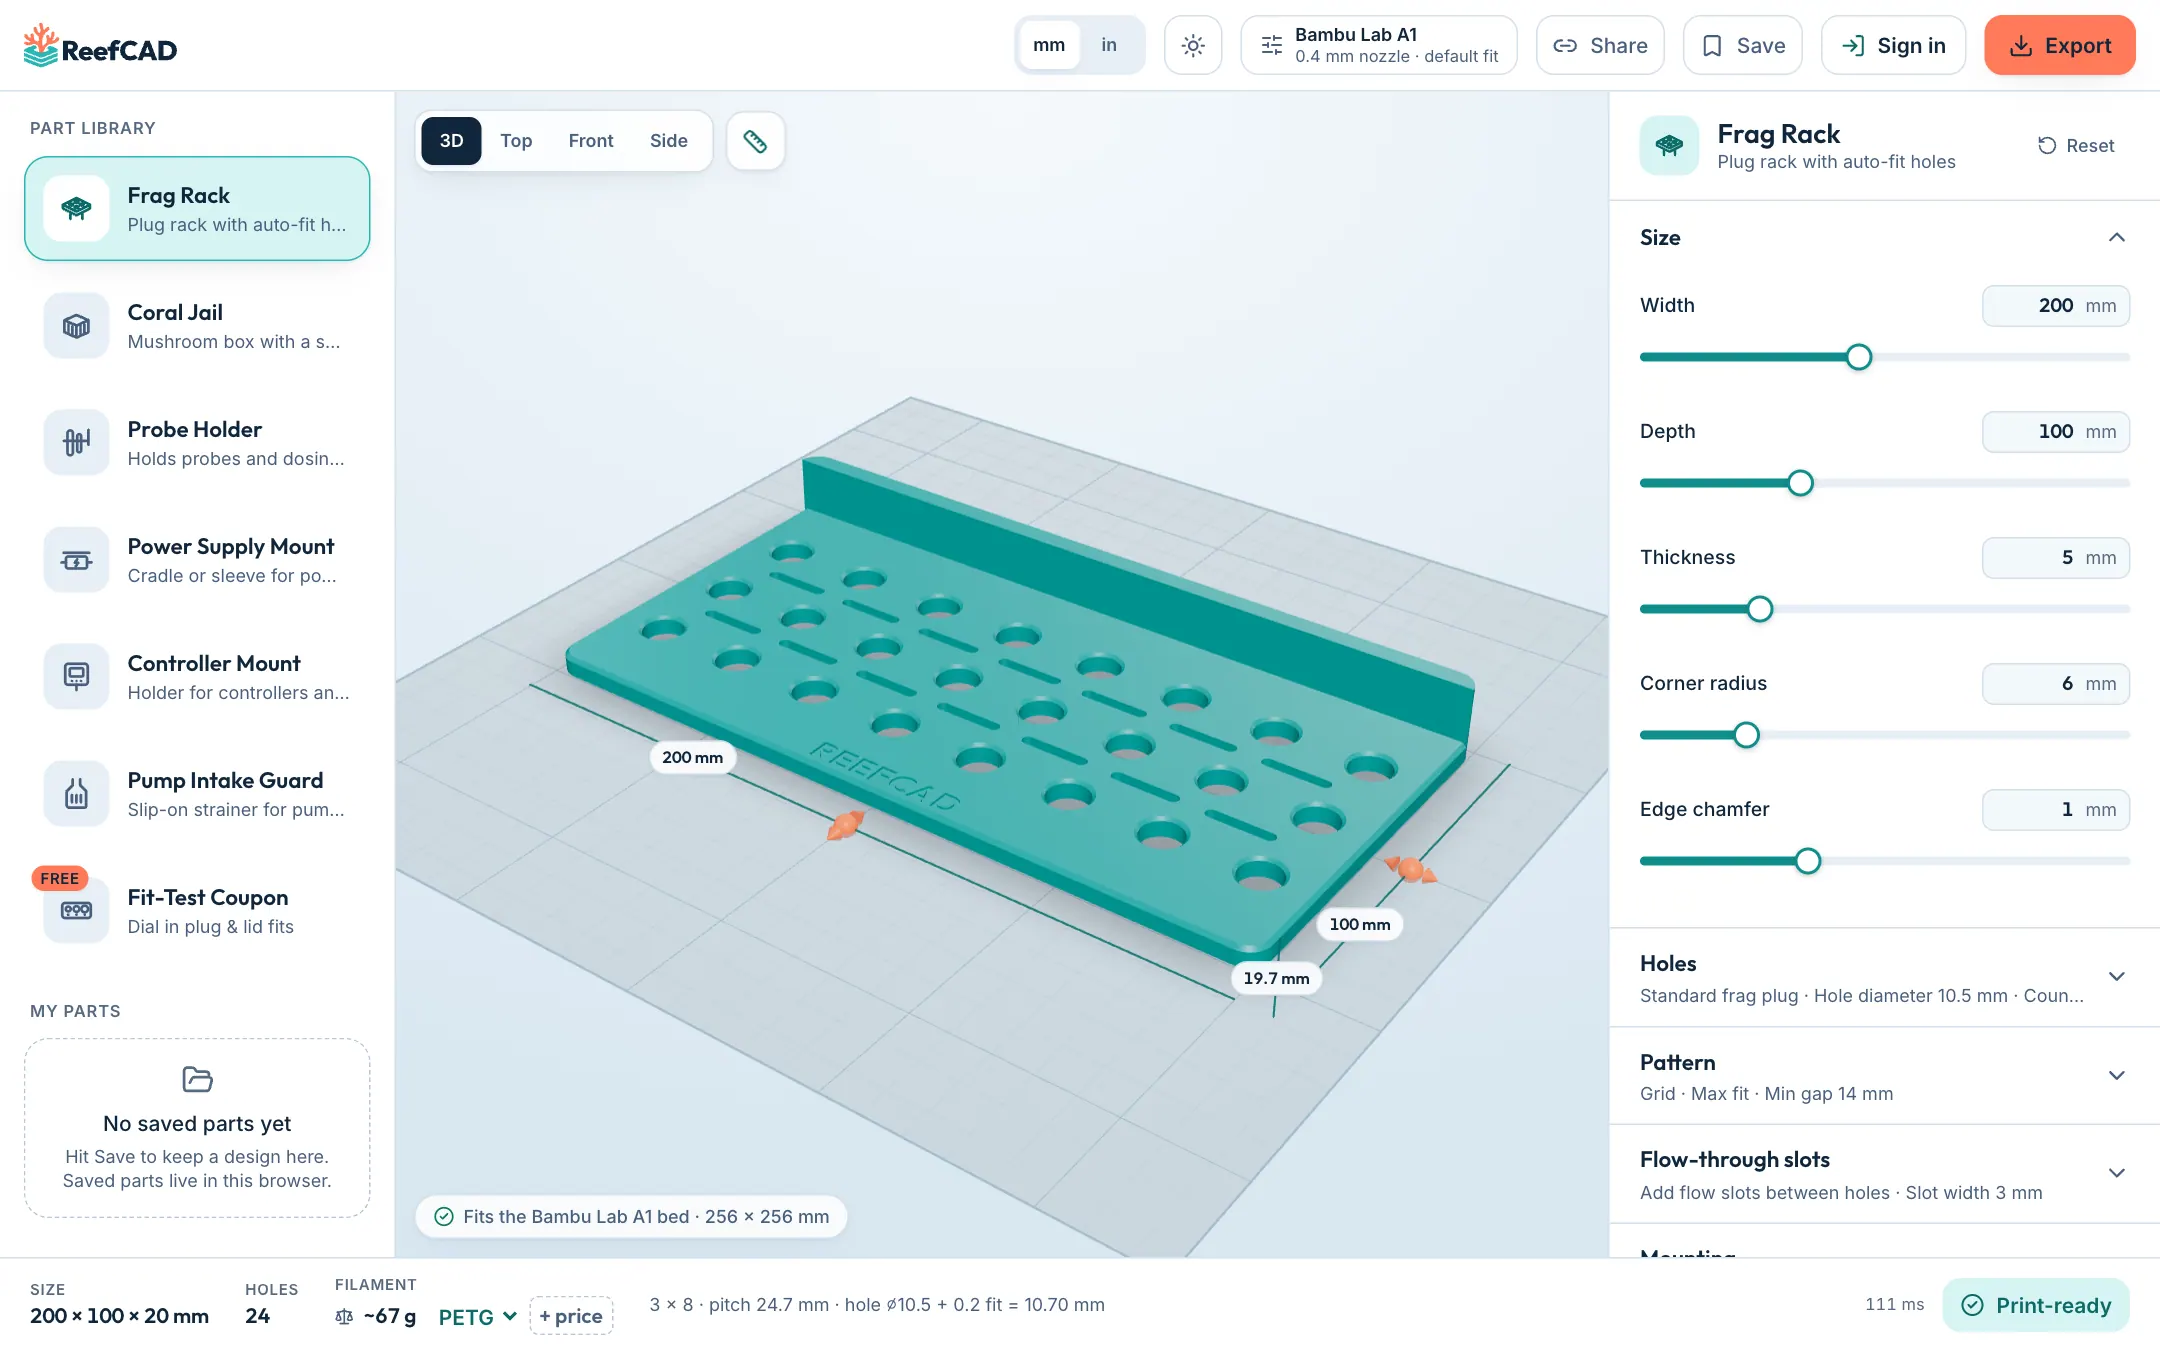
Task: Switch to the Front view
Action: click(591, 141)
